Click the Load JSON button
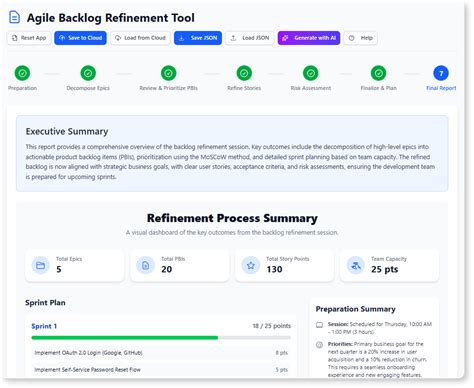 point(250,38)
